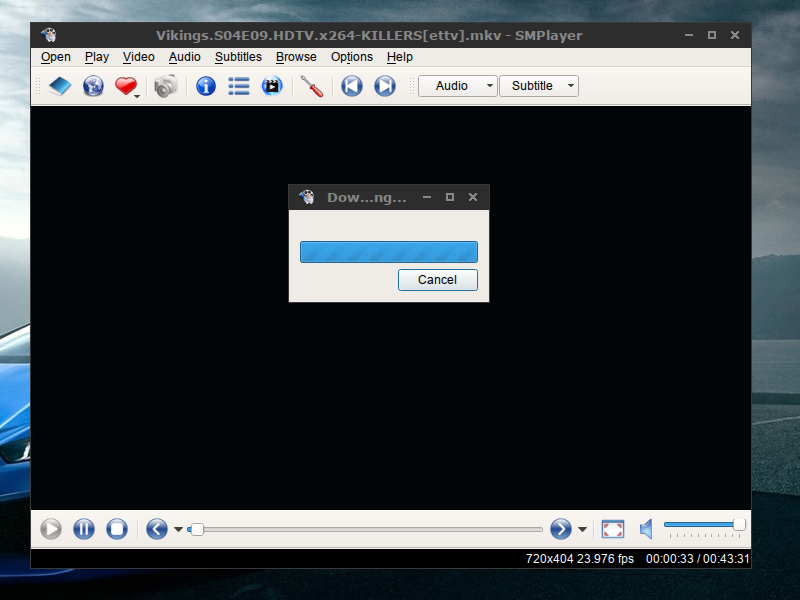Minimize the SMPlayer window
The image size is (800, 600).
click(689, 35)
